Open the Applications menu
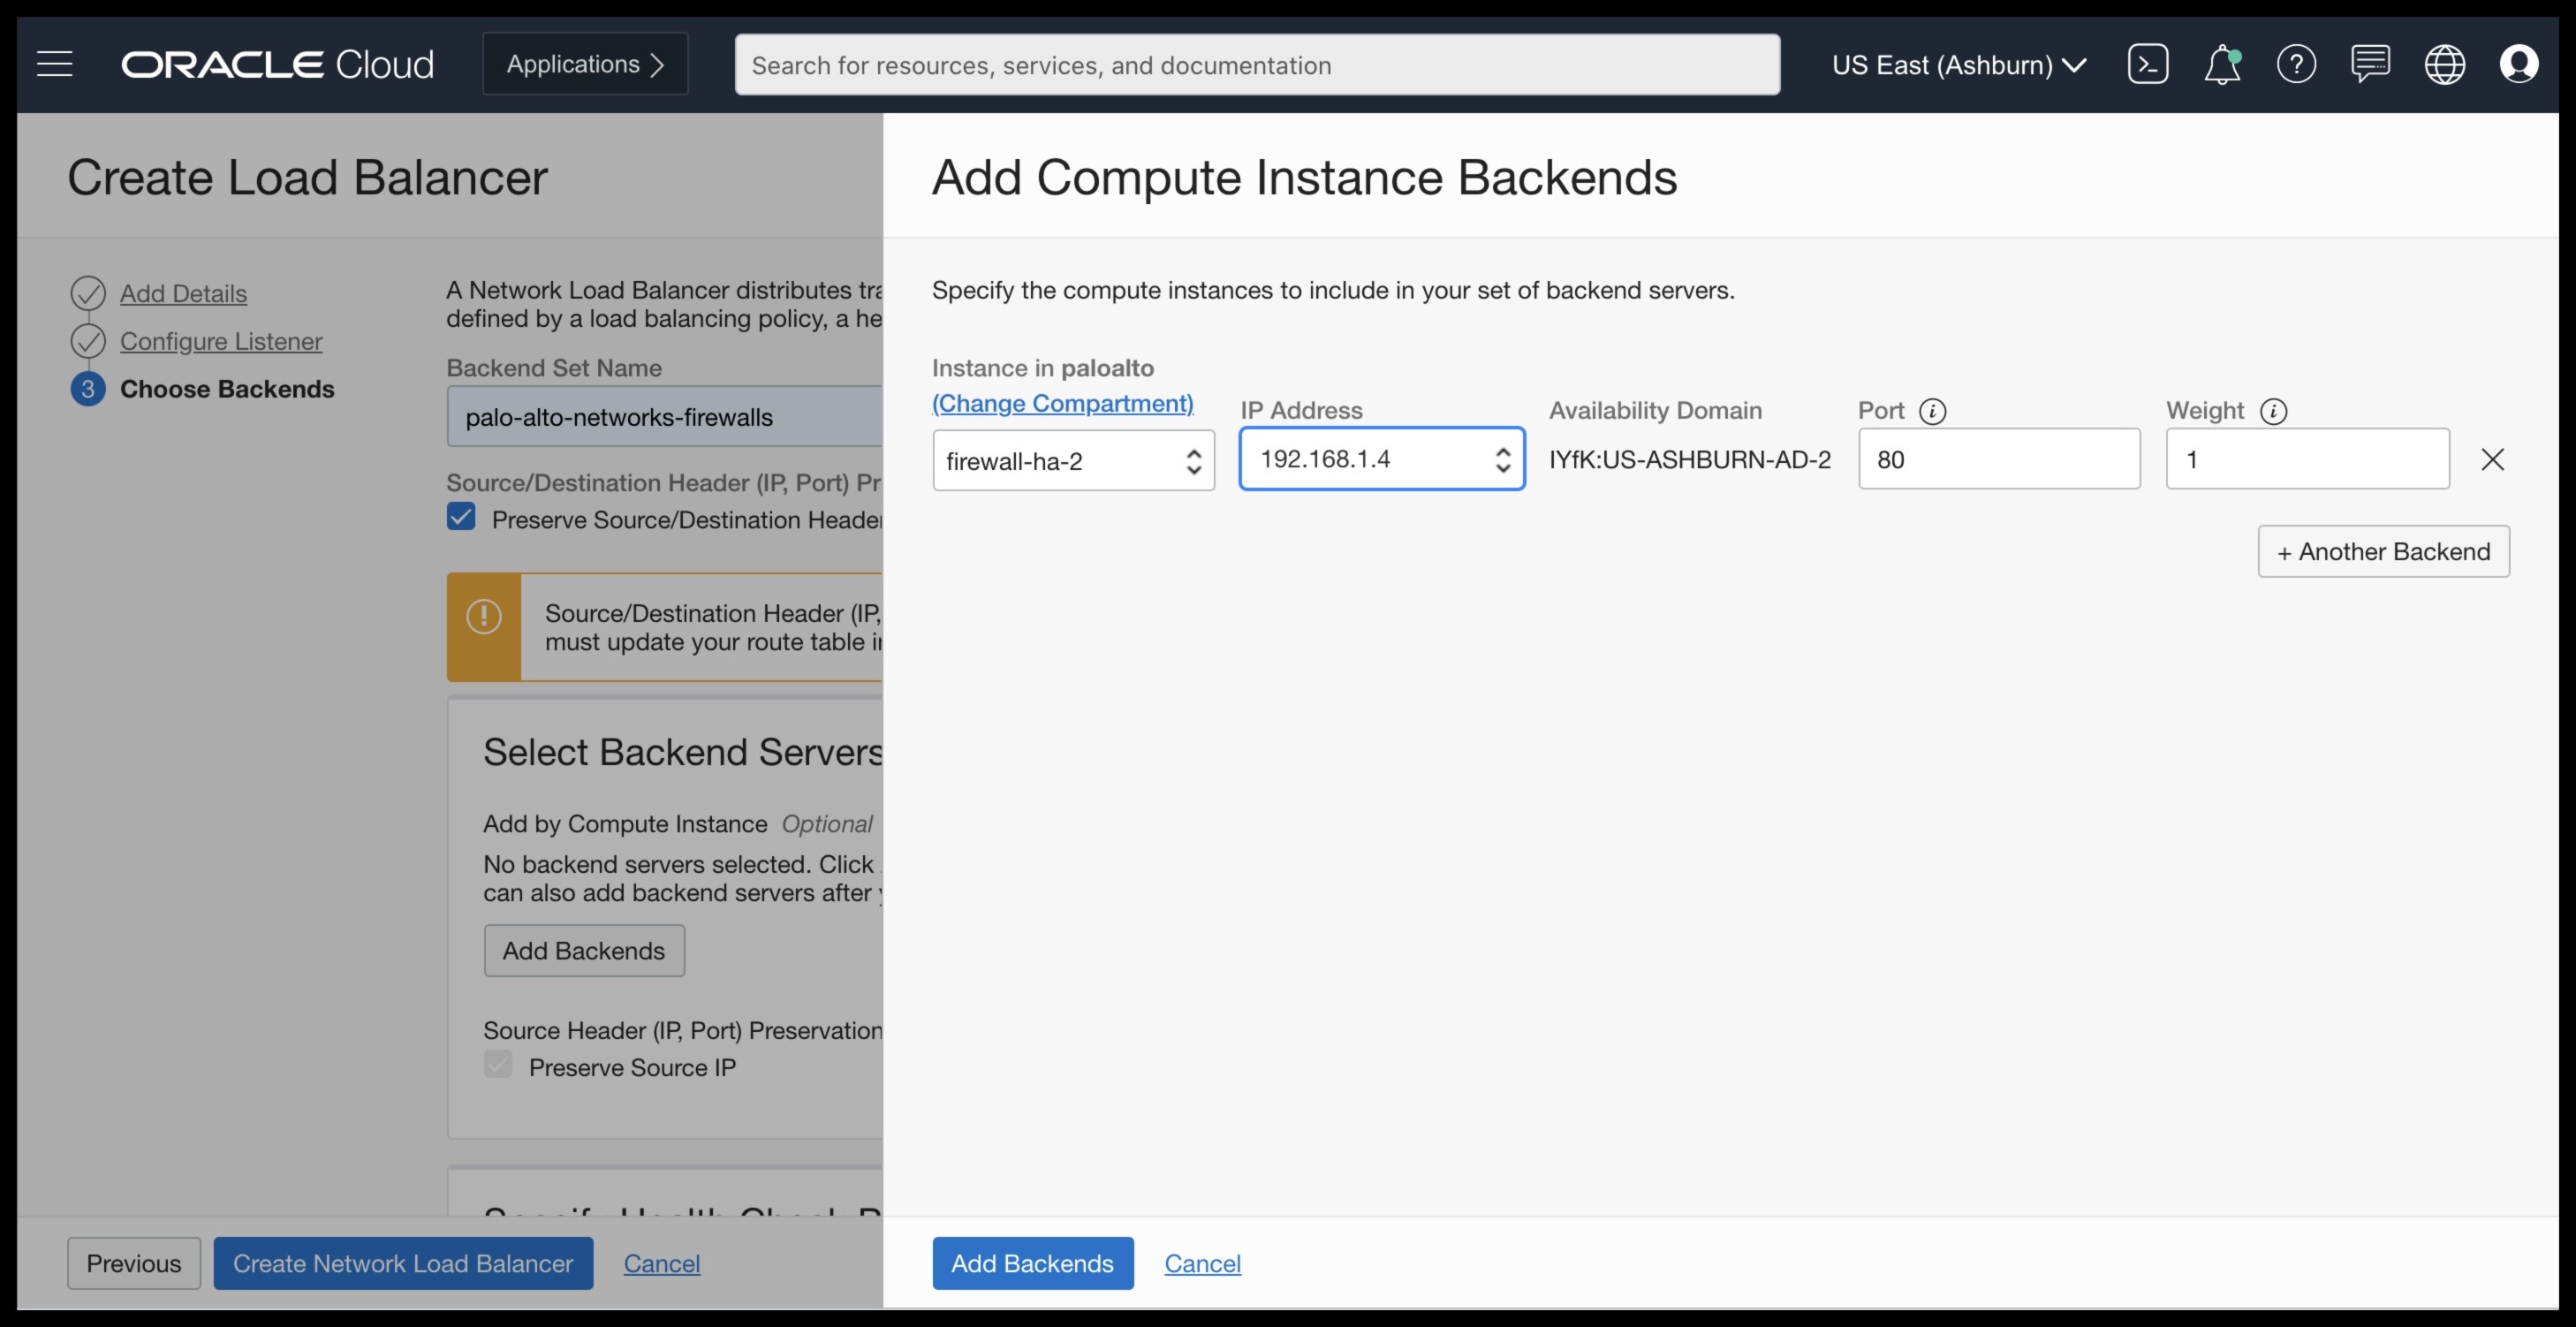 pyautogui.click(x=584, y=62)
